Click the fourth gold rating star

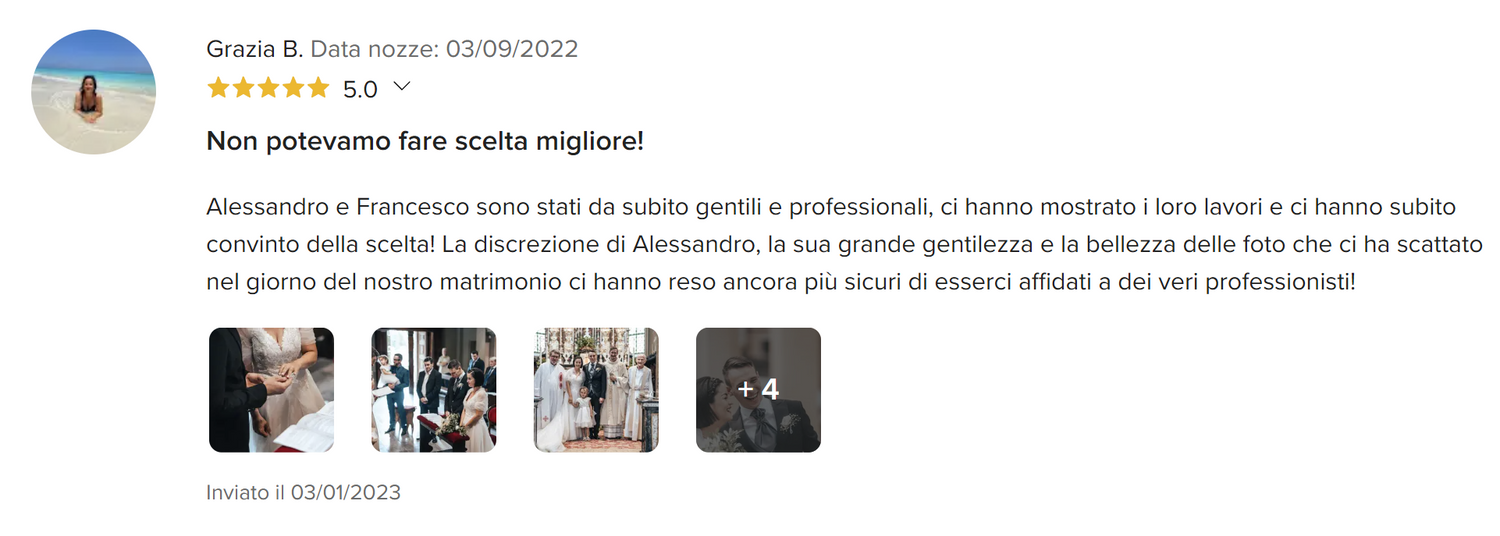pos(293,89)
